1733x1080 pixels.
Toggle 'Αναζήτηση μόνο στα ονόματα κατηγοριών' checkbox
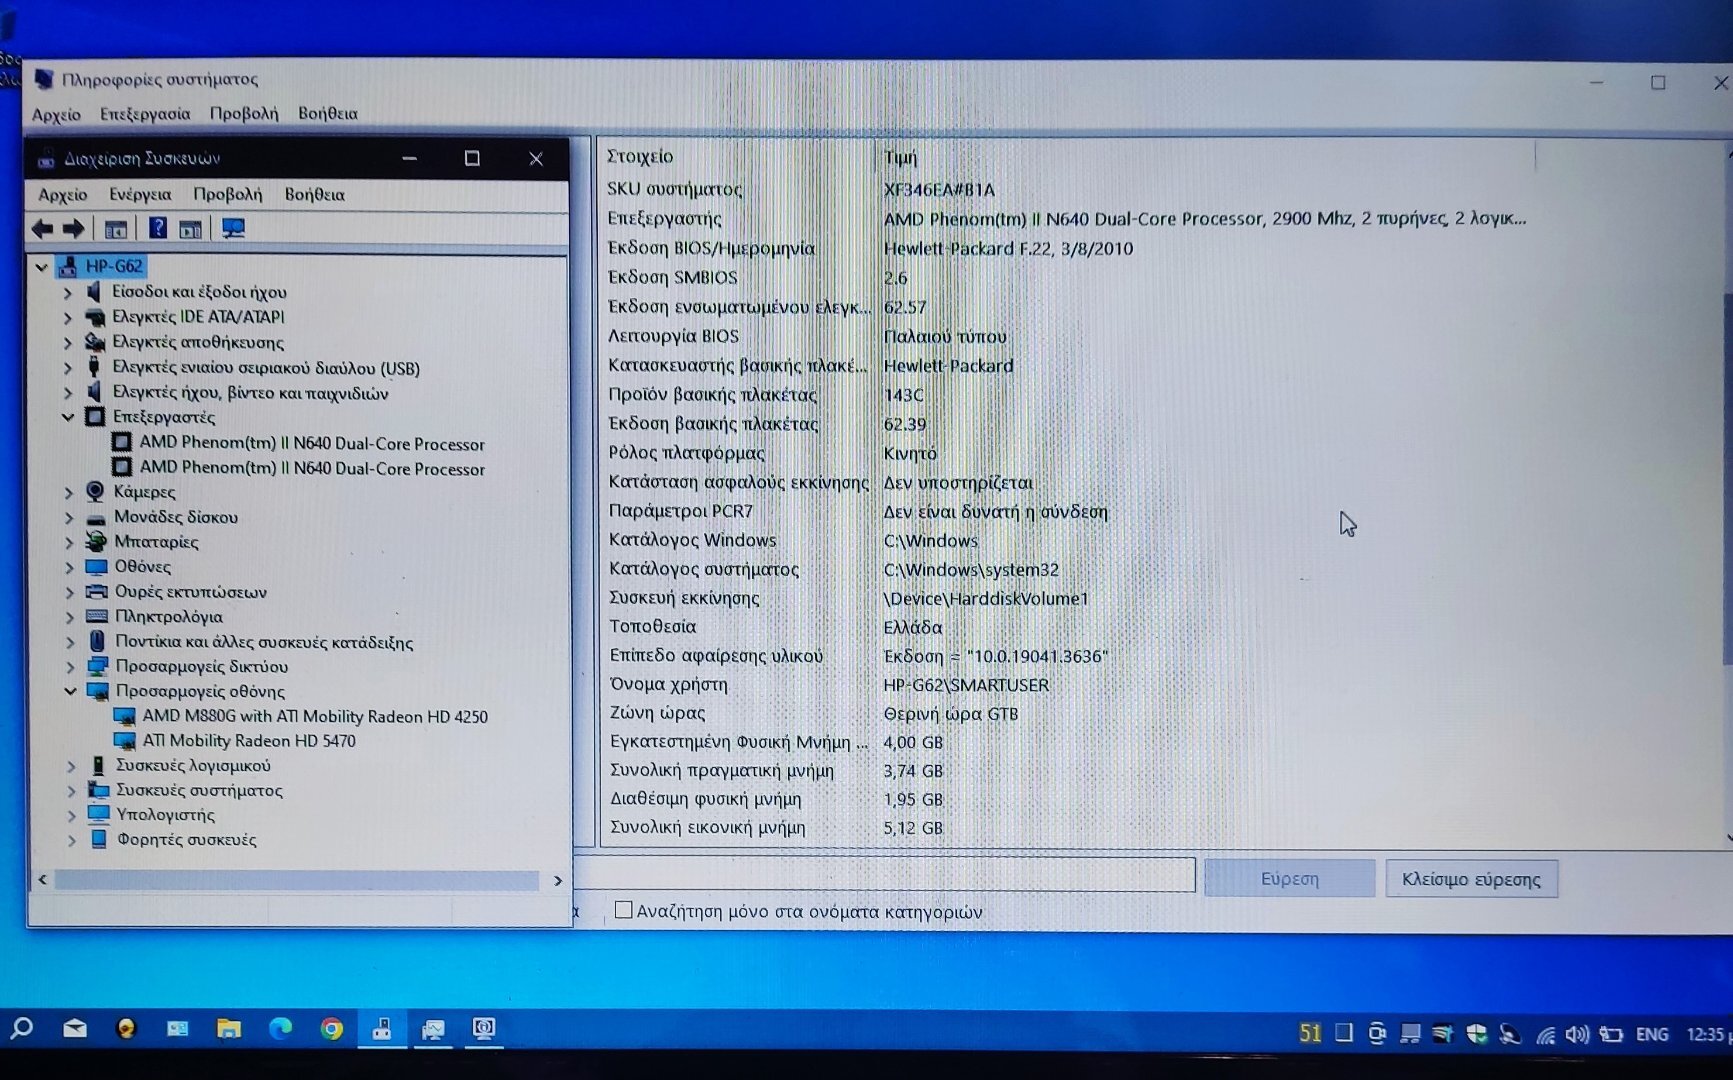click(x=623, y=910)
